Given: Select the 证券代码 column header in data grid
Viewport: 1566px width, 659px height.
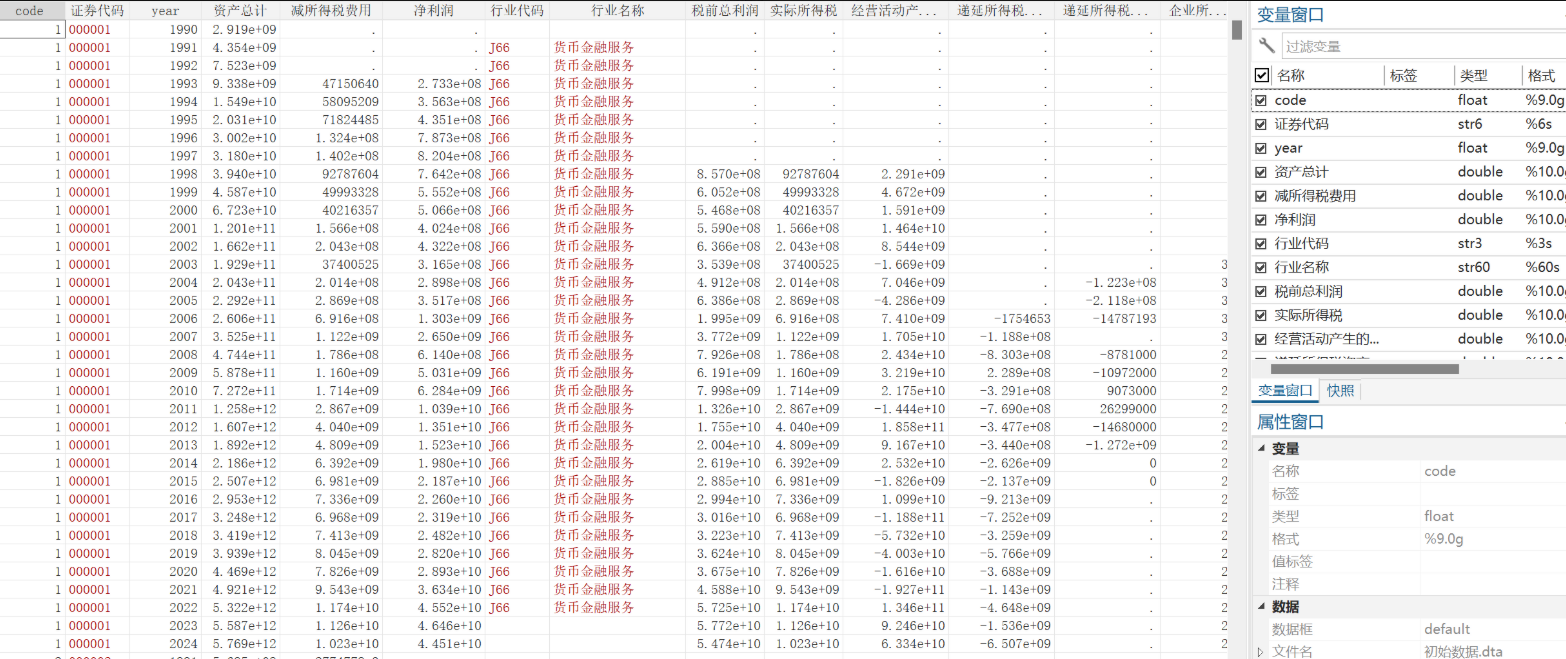Looking at the screenshot, I should point(97,10).
